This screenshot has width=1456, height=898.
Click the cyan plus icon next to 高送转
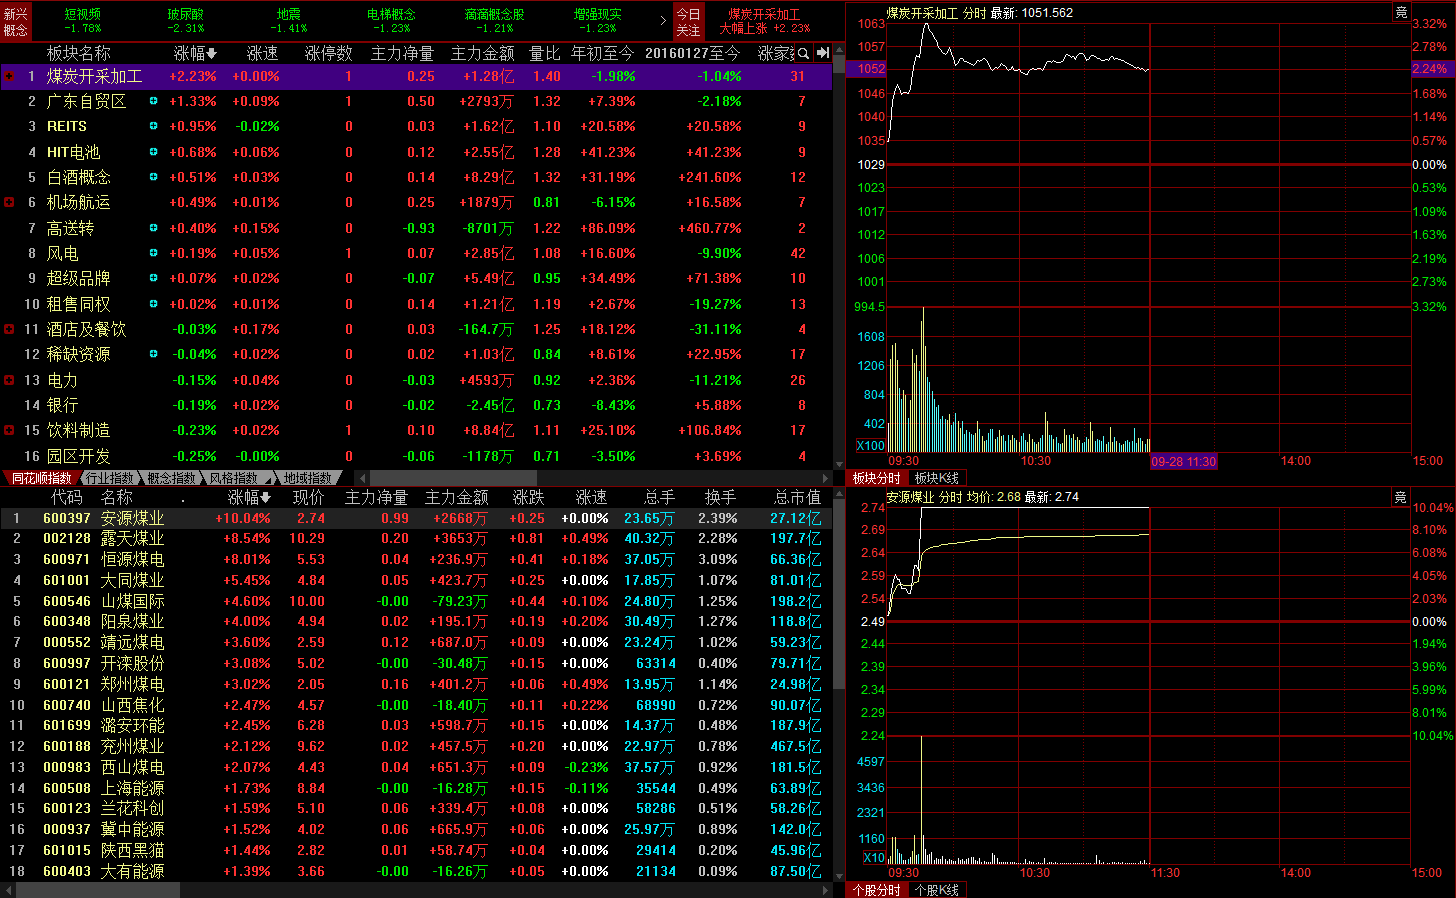(153, 228)
